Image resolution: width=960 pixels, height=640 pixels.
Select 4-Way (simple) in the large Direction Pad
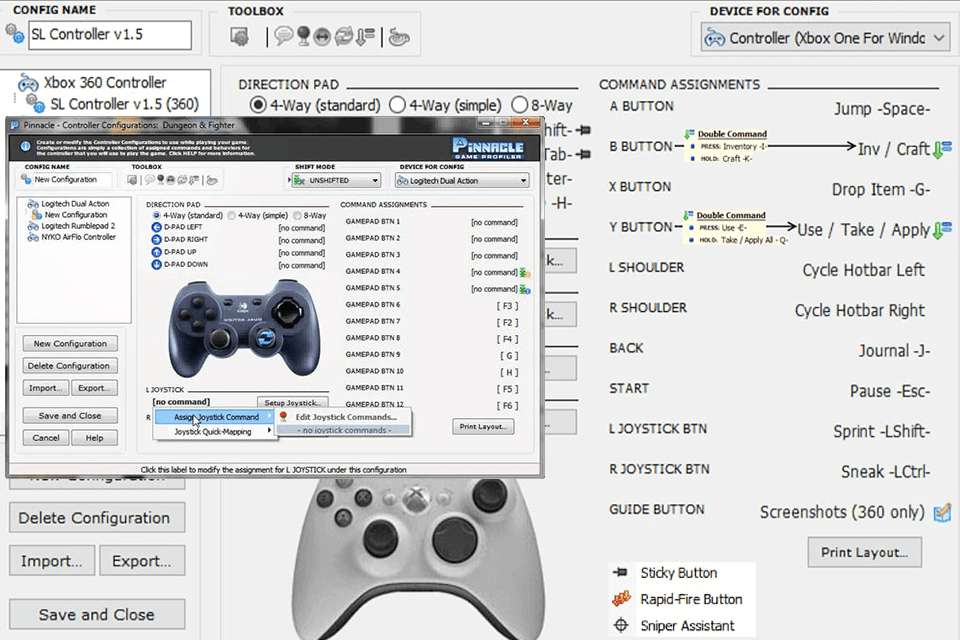397,105
